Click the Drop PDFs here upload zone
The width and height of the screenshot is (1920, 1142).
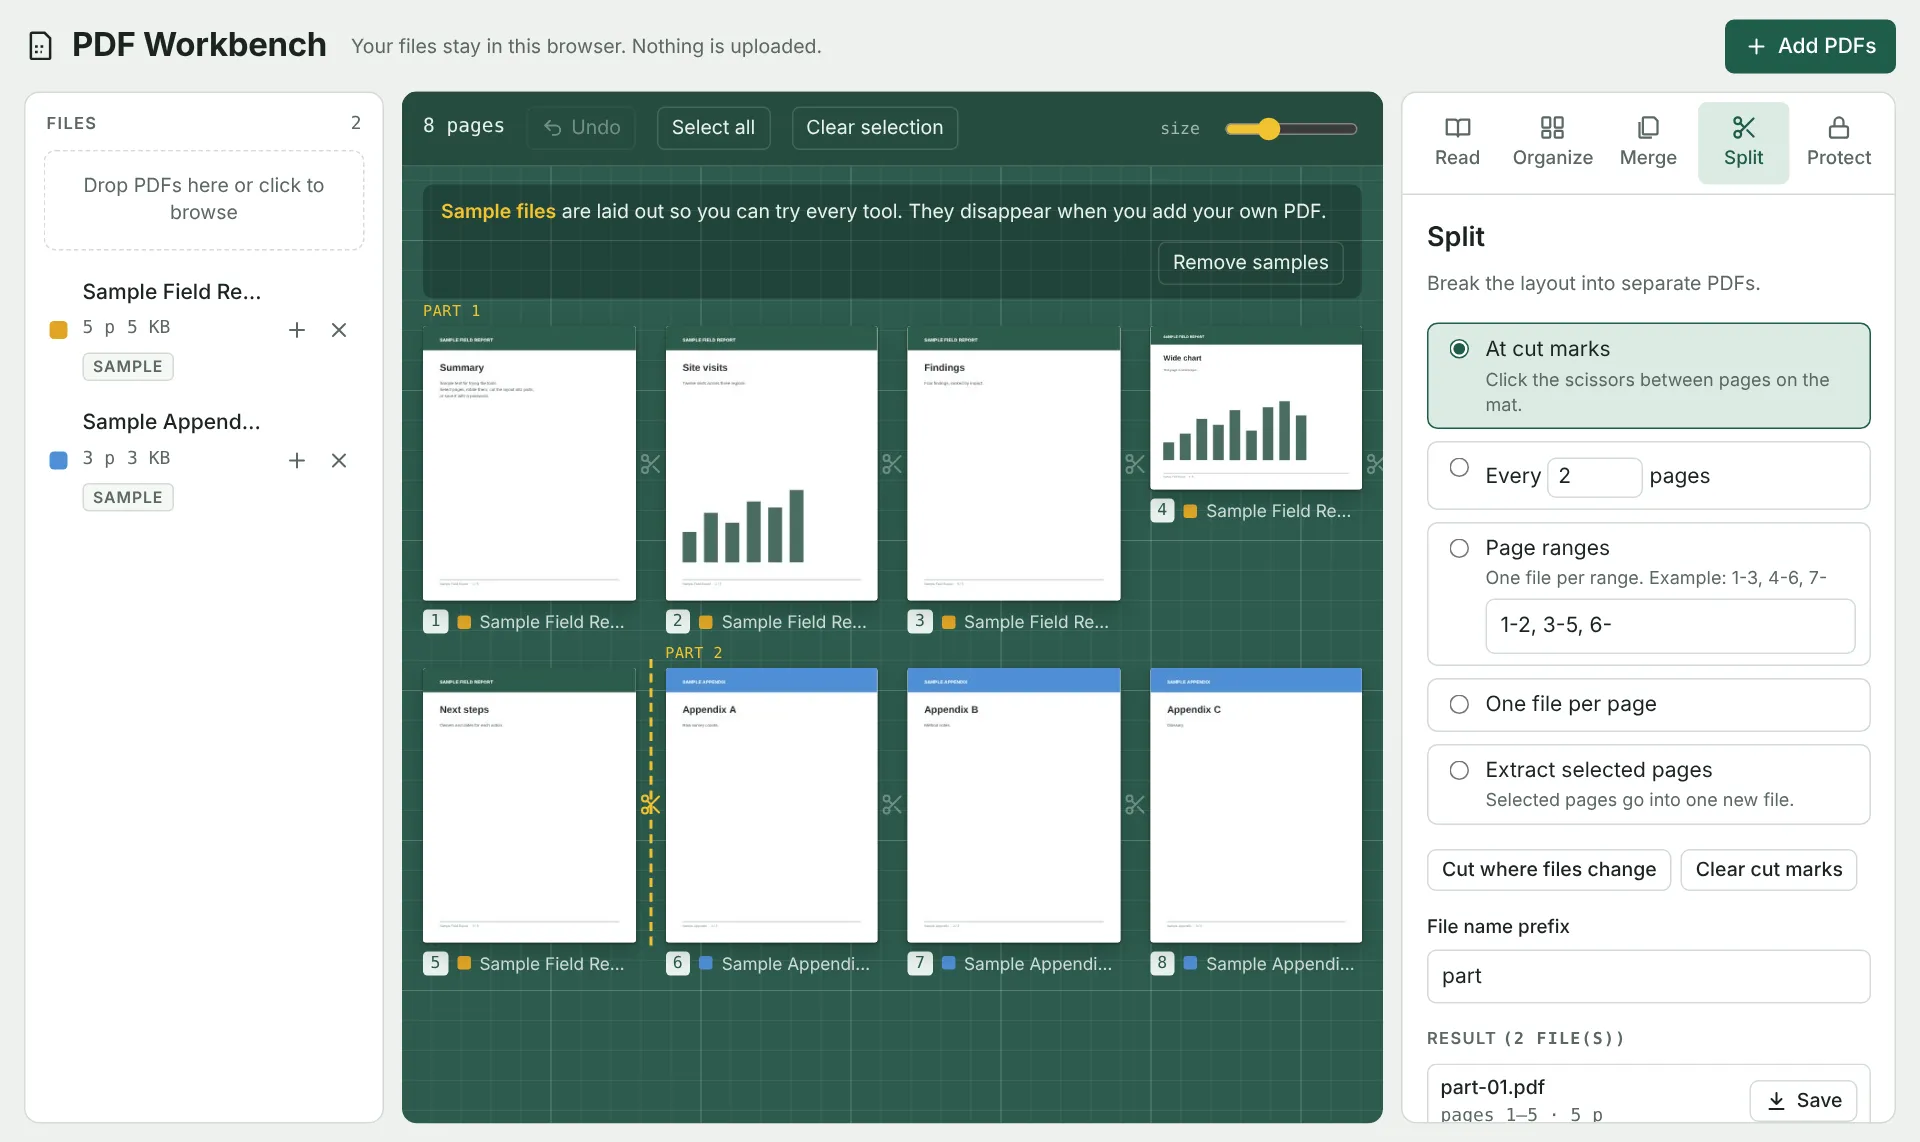click(x=204, y=200)
